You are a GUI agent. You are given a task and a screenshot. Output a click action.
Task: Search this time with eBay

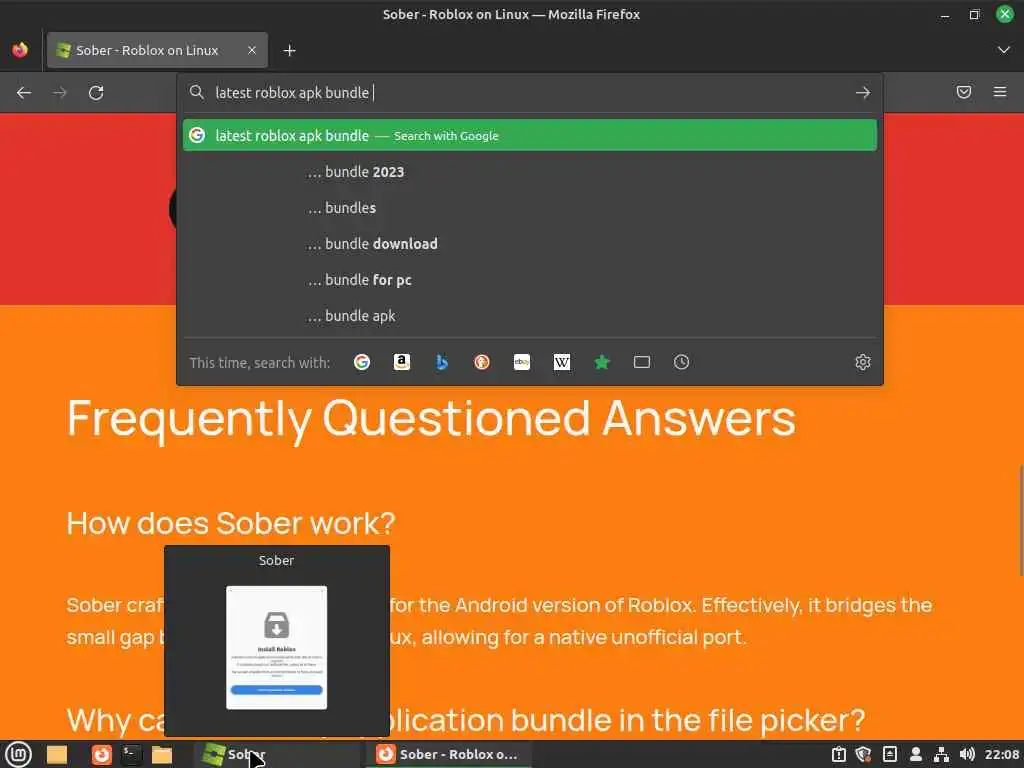[x=522, y=362]
